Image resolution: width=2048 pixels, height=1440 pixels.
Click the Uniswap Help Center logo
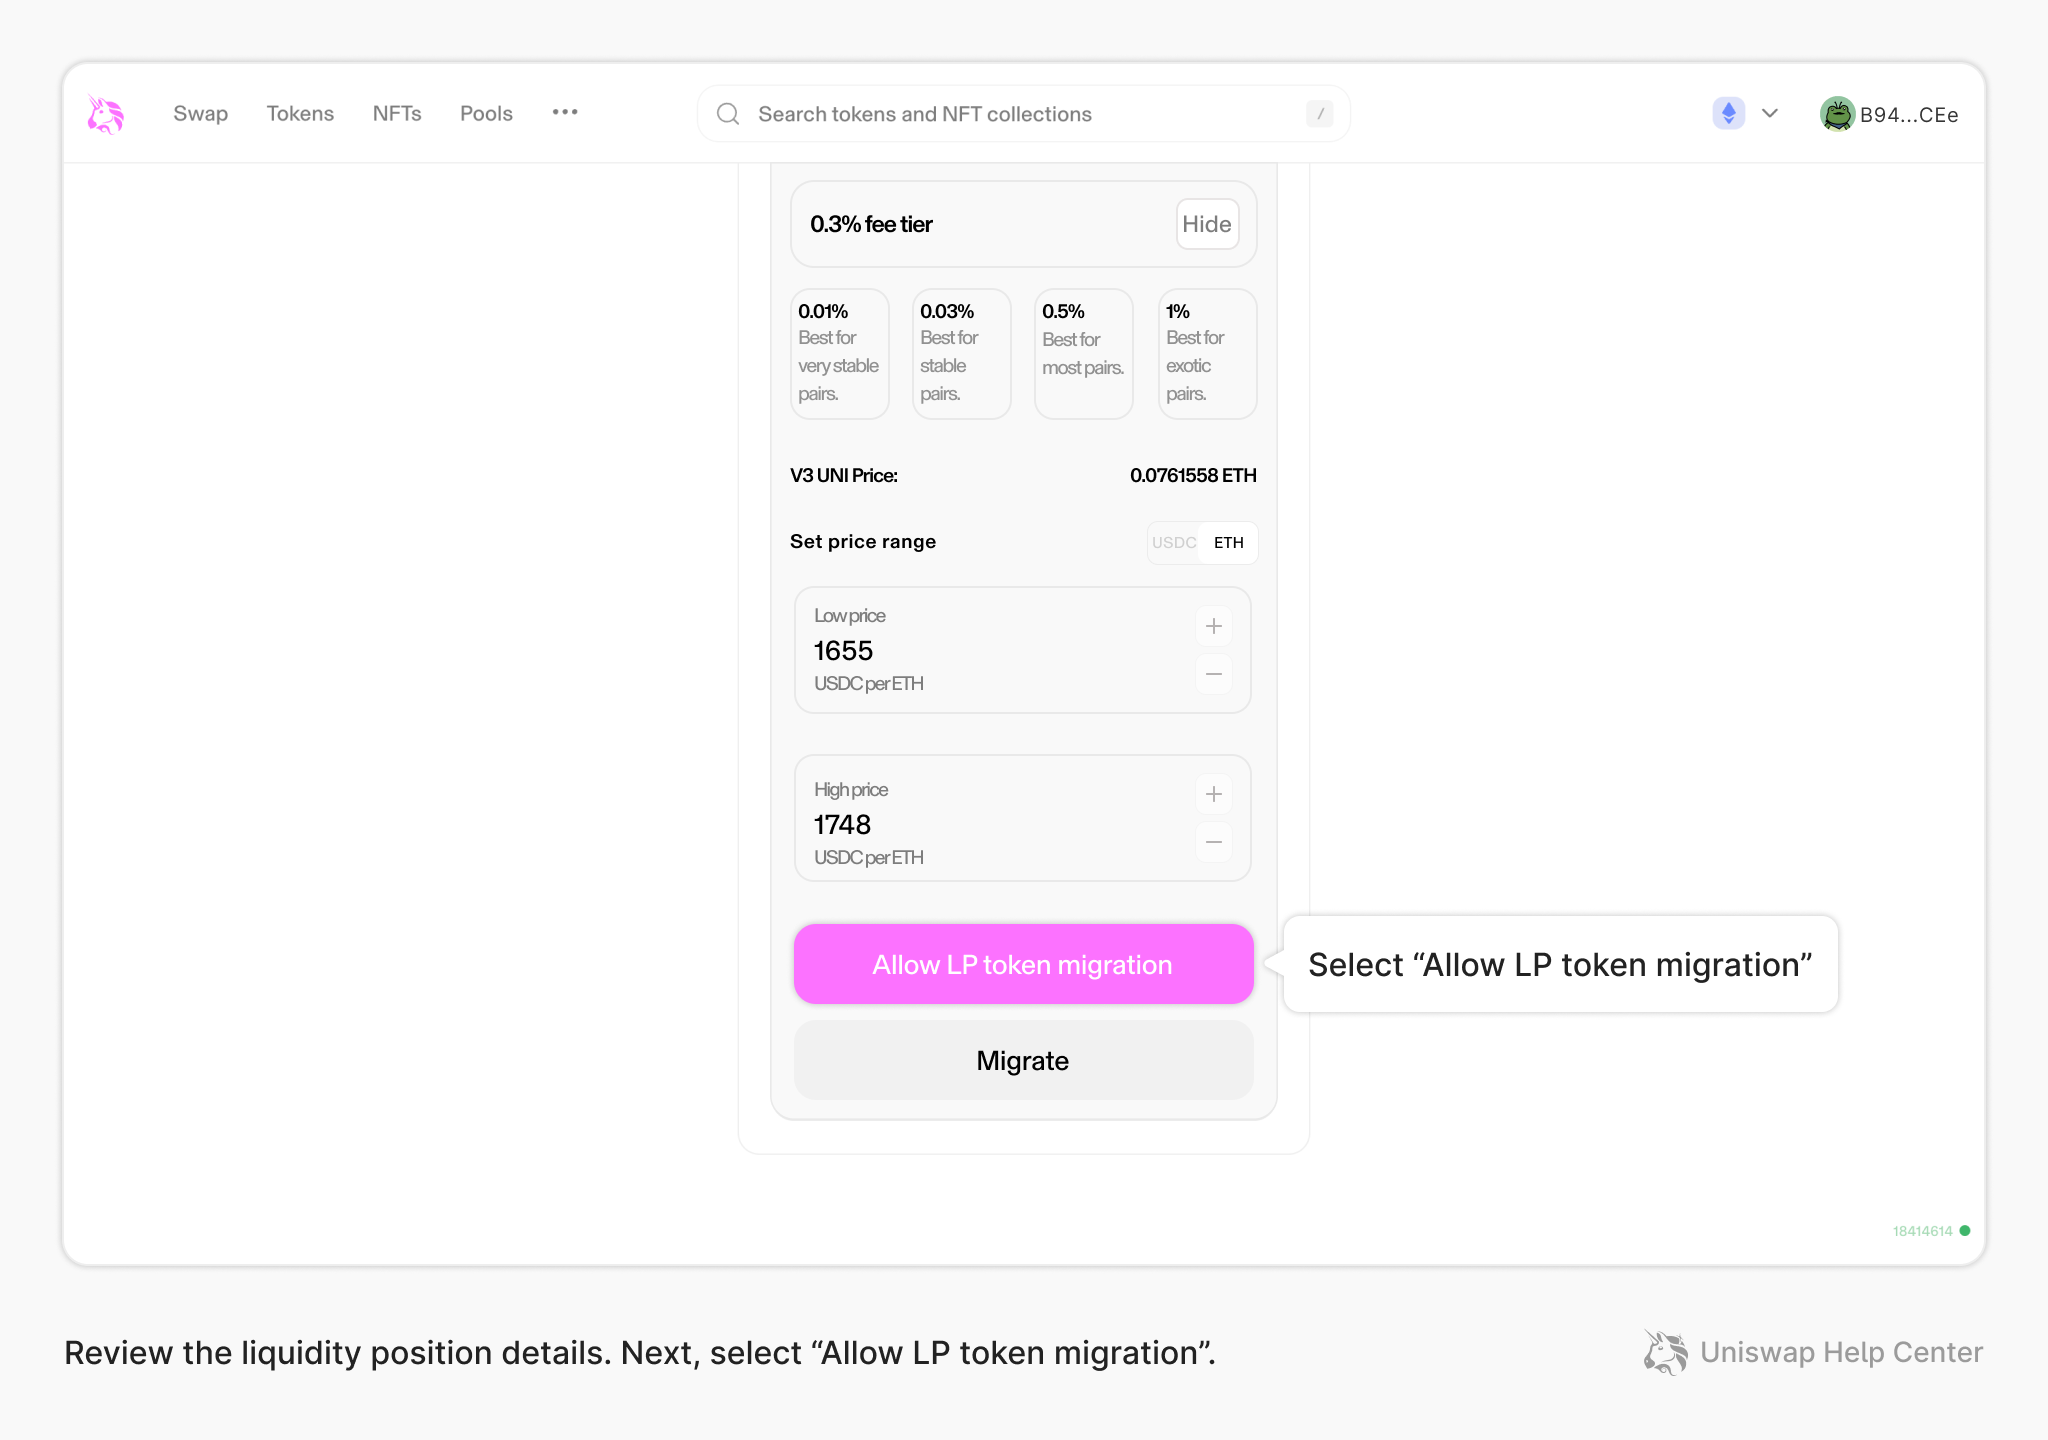[x=1664, y=1352]
